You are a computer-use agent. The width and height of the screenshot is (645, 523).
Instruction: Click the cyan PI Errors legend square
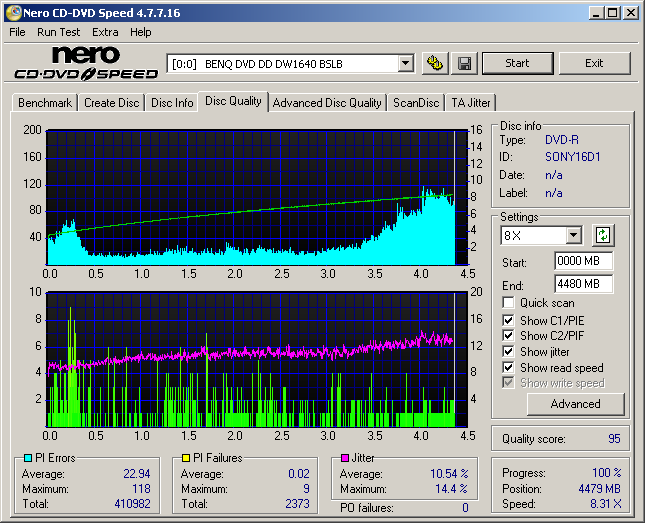point(28,458)
